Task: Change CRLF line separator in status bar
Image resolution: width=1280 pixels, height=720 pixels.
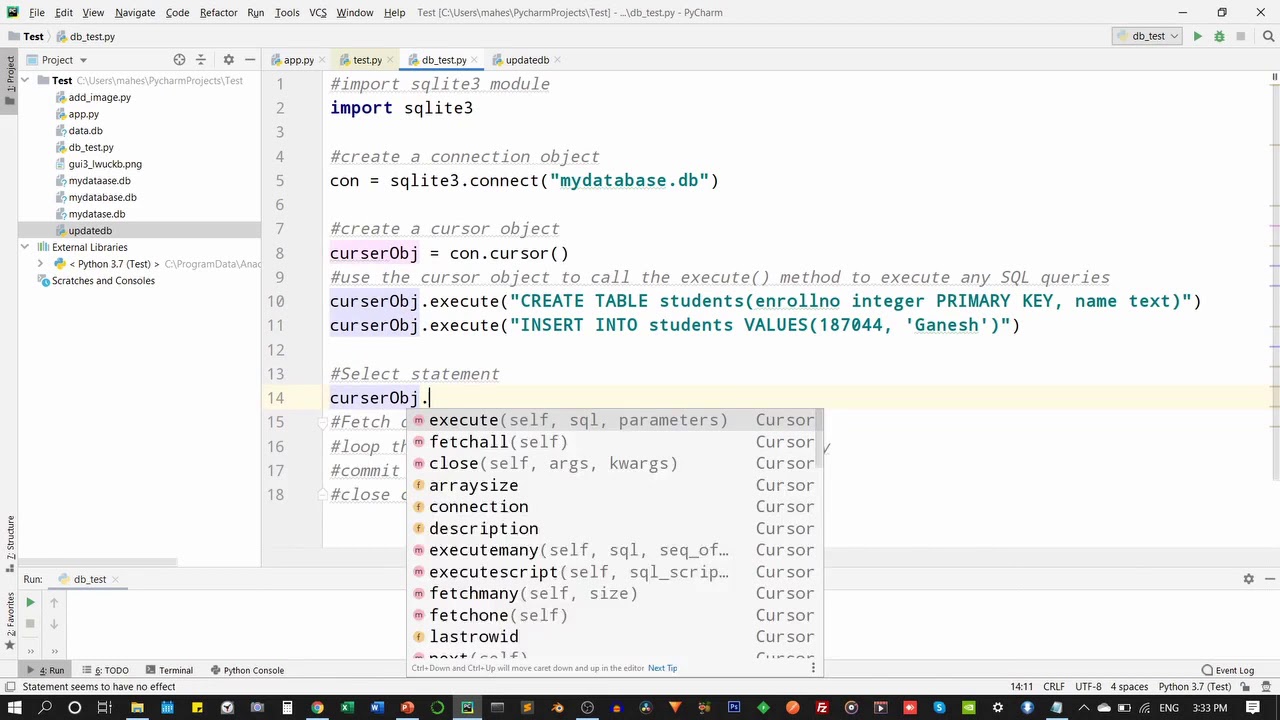Action: tap(1053, 687)
